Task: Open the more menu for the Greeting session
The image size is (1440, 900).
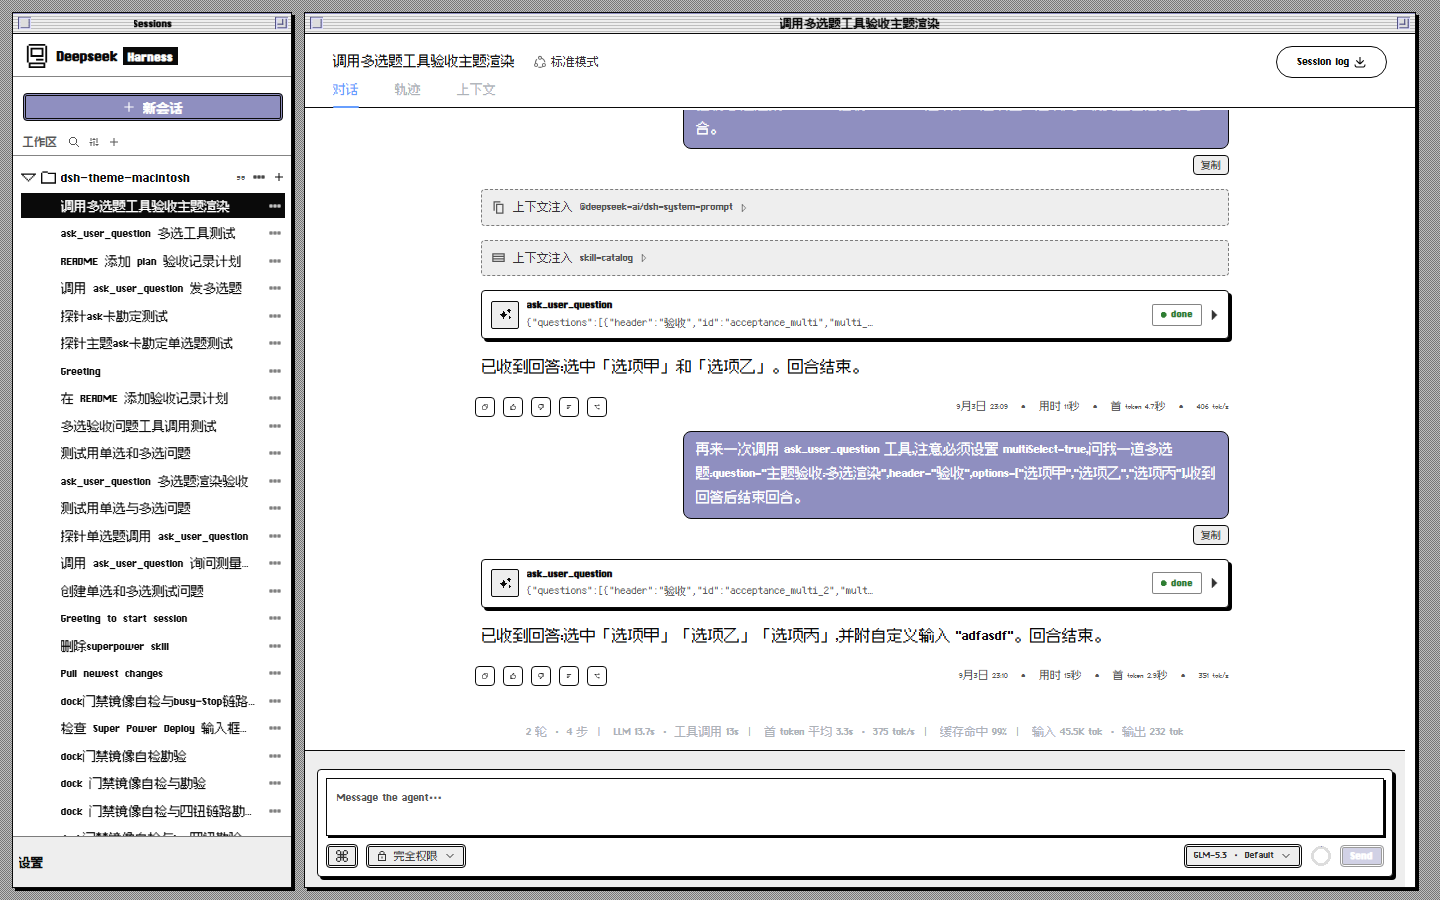Action: coord(275,371)
